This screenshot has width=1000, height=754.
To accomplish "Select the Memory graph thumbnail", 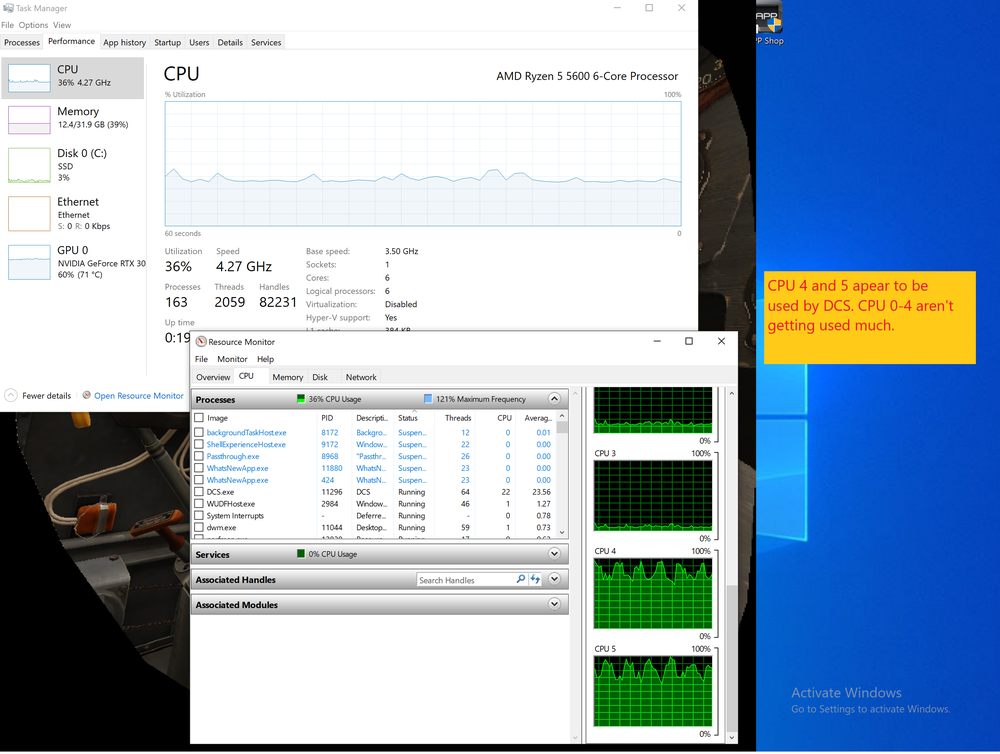I will 29,120.
